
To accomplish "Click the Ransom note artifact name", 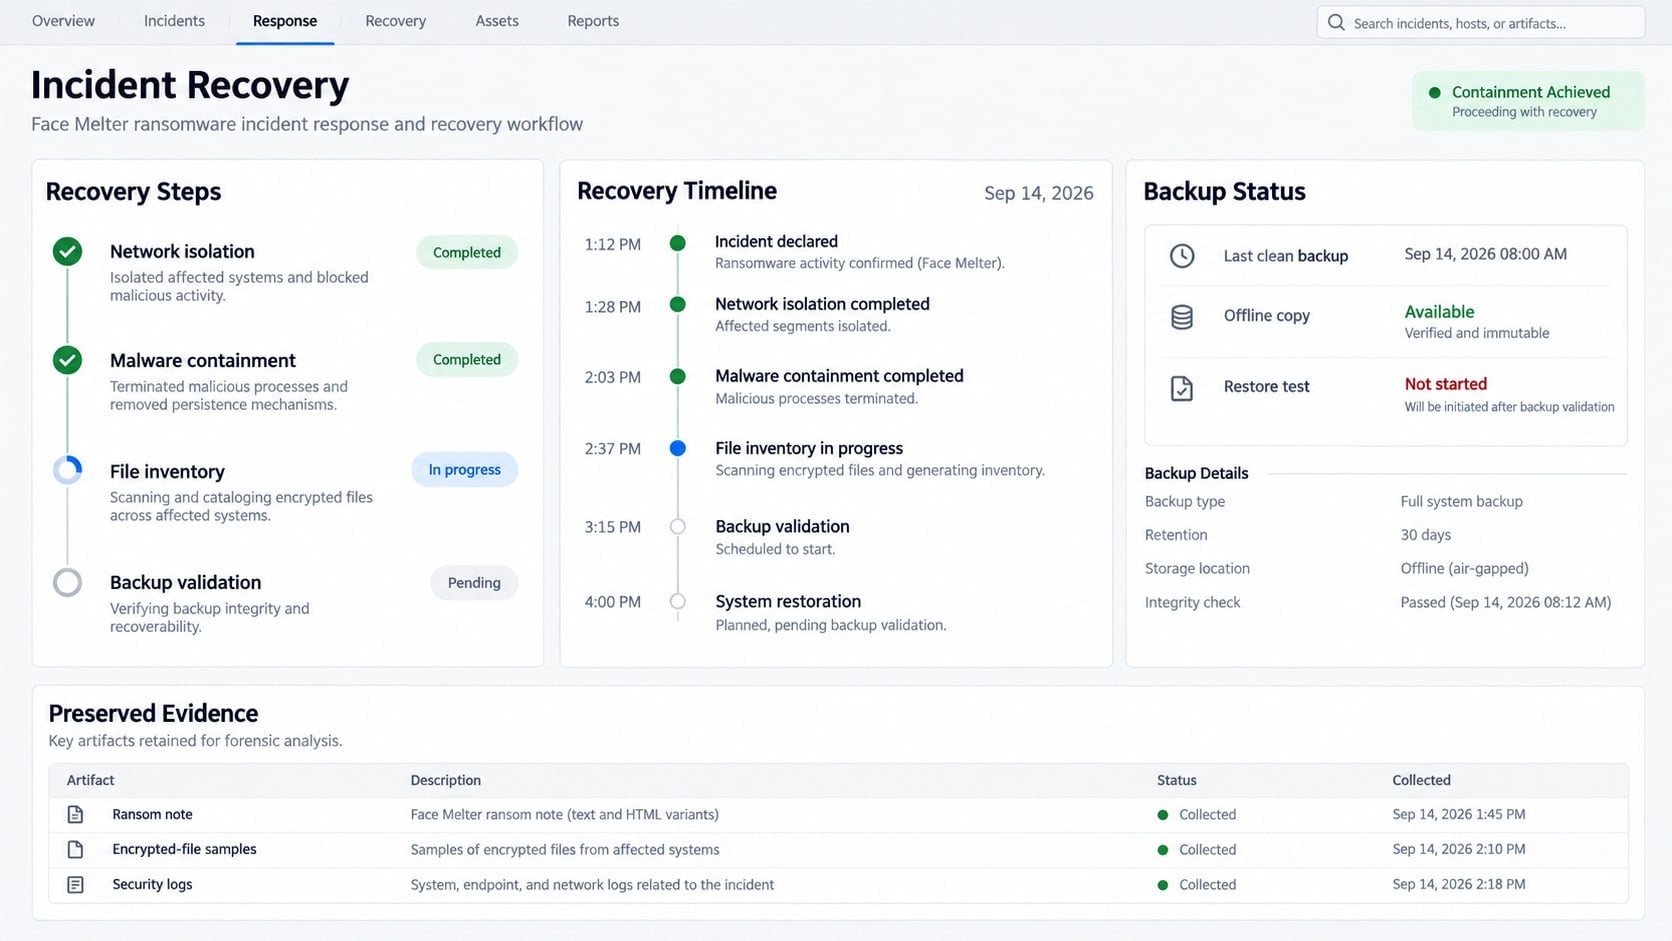I will 152,814.
